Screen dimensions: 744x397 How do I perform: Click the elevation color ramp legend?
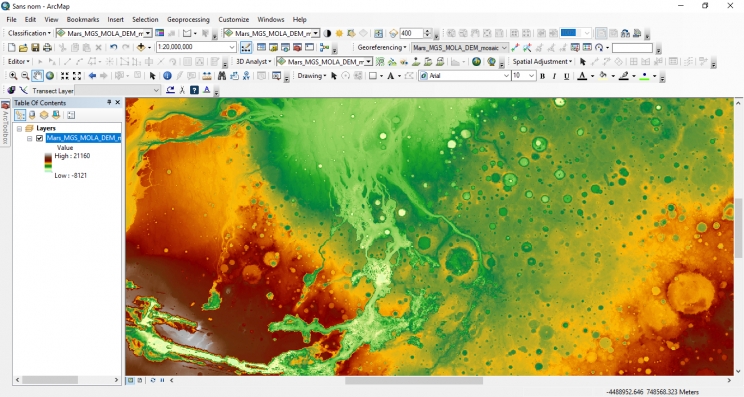[x=48, y=162]
